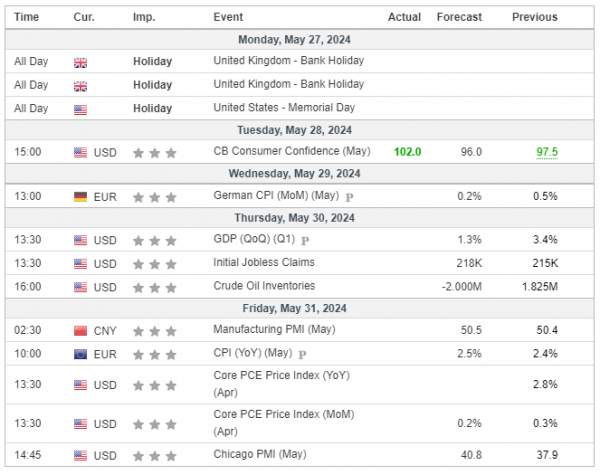The image size is (600, 475).
Task: Open the German CPI (MoM) (May) event
Action: pos(276,196)
